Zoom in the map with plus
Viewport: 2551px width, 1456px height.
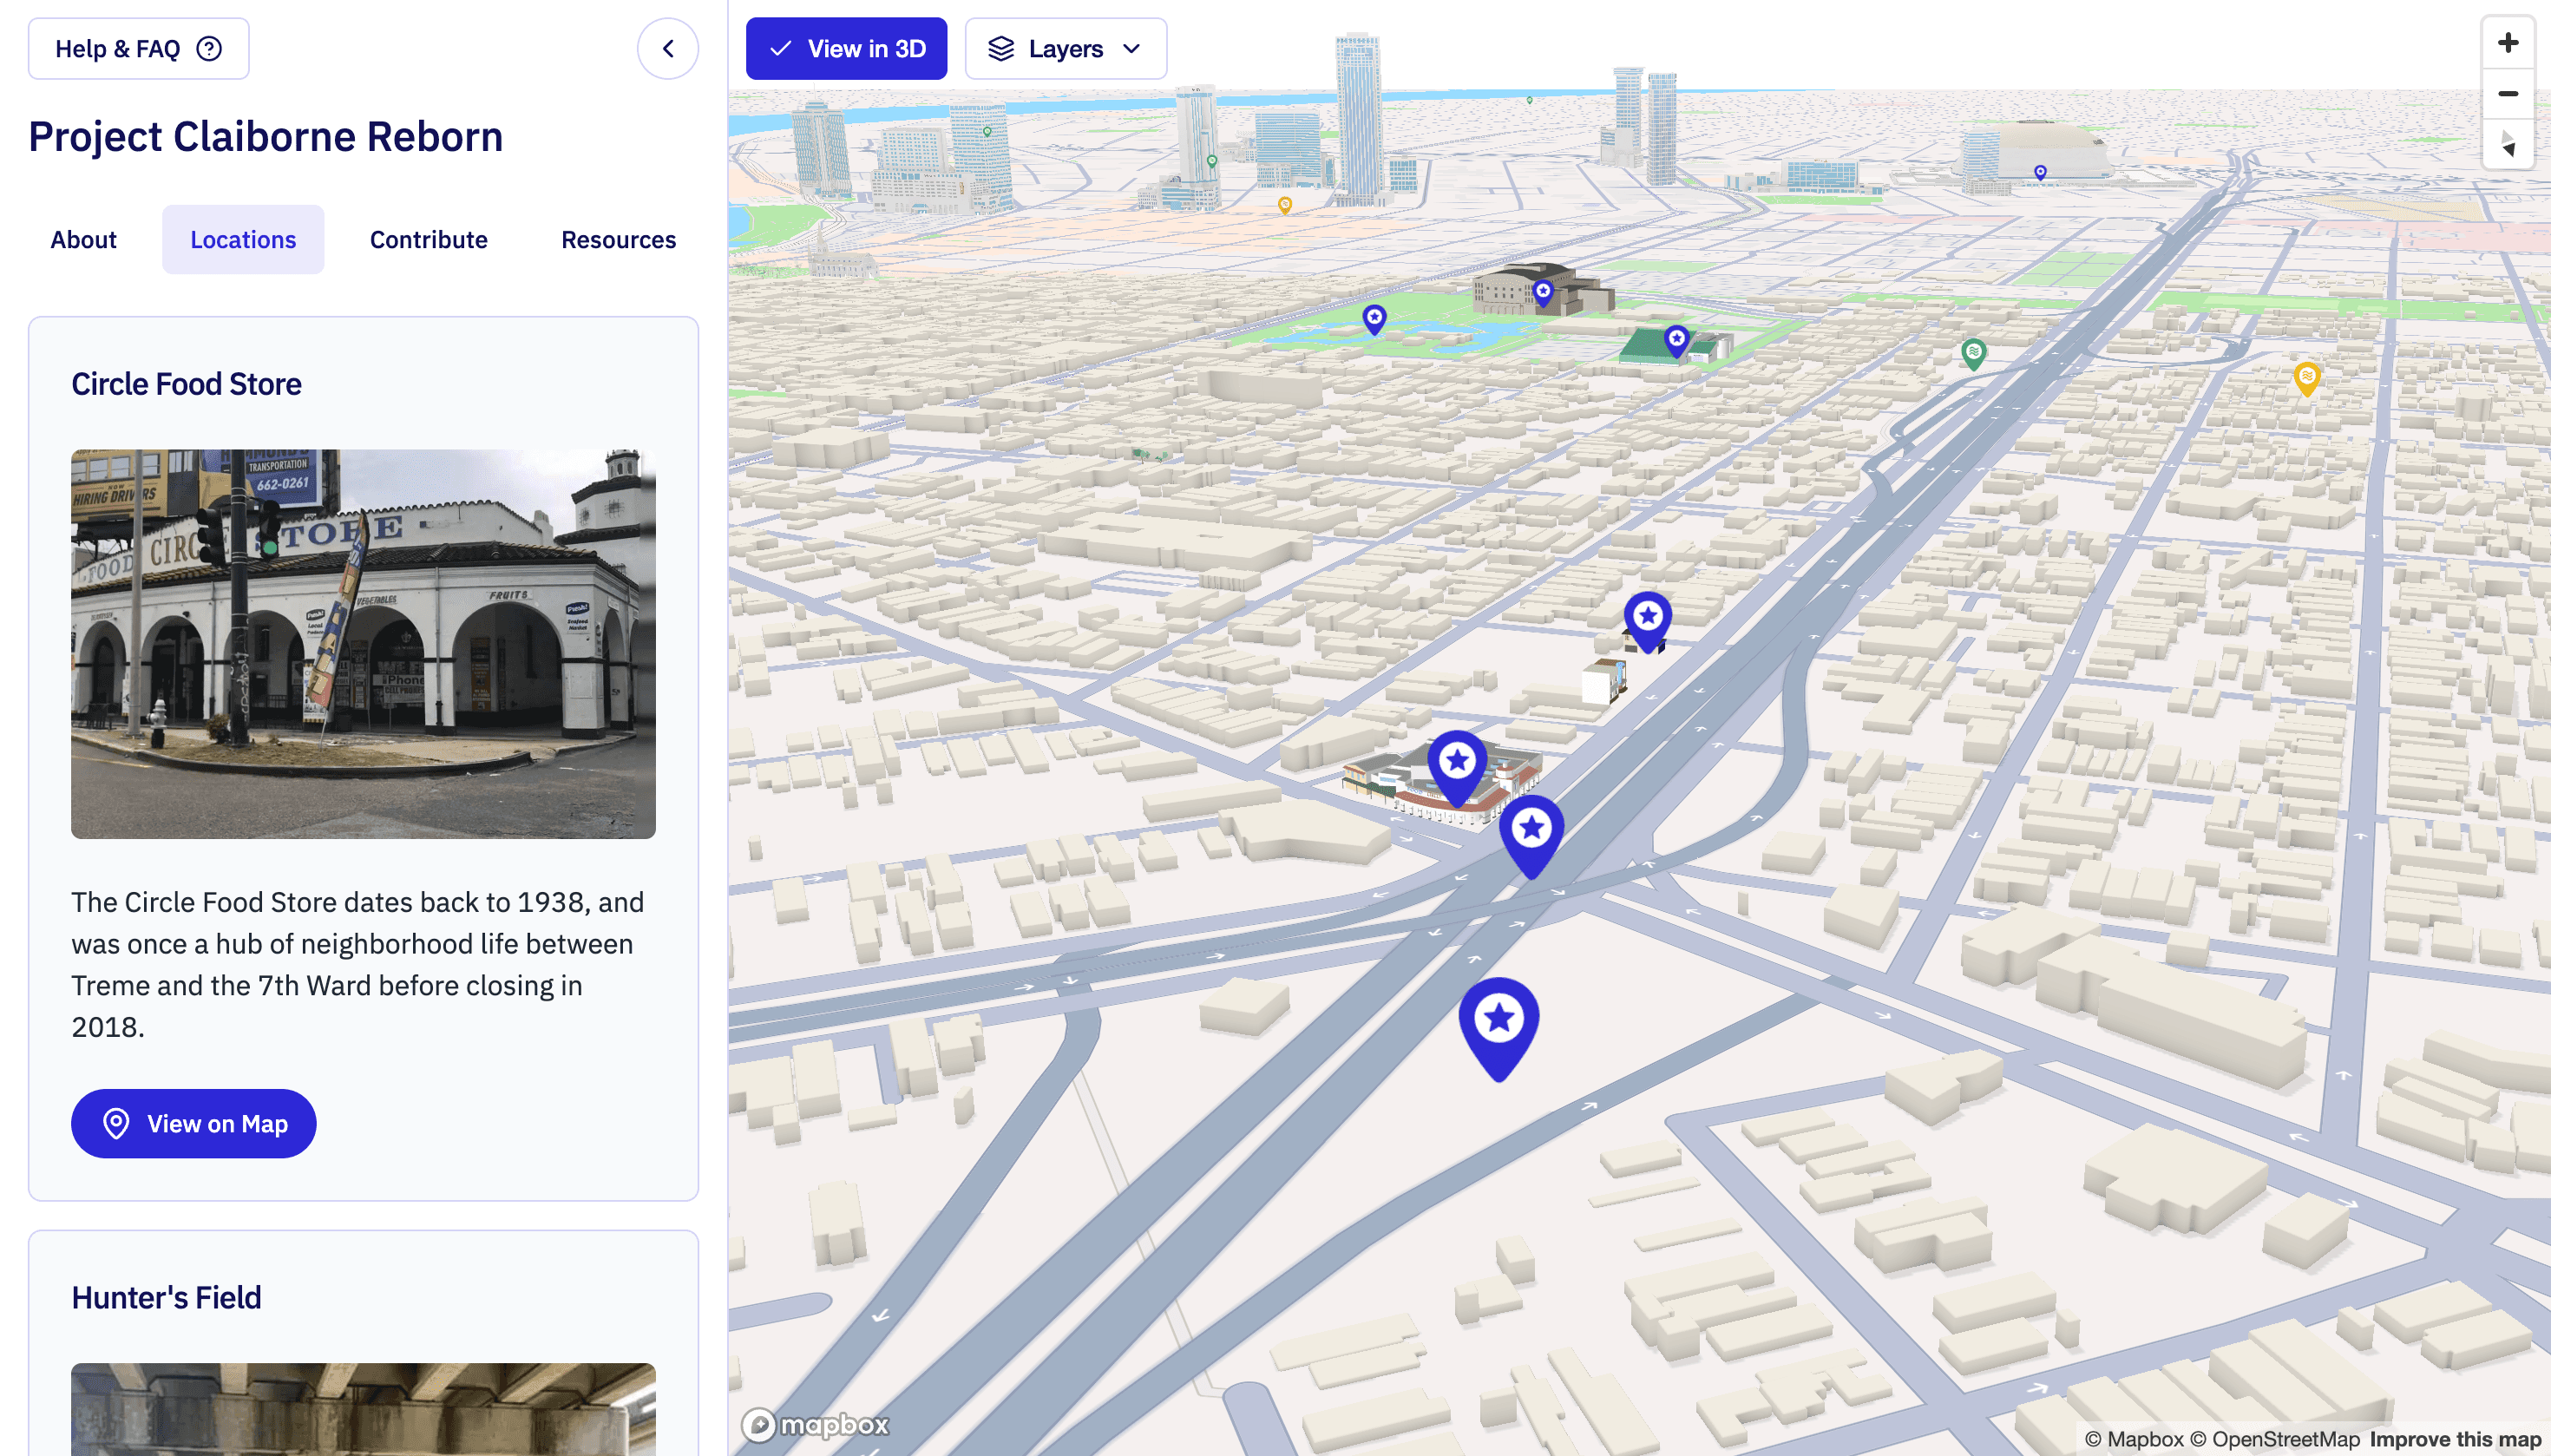coord(2508,43)
